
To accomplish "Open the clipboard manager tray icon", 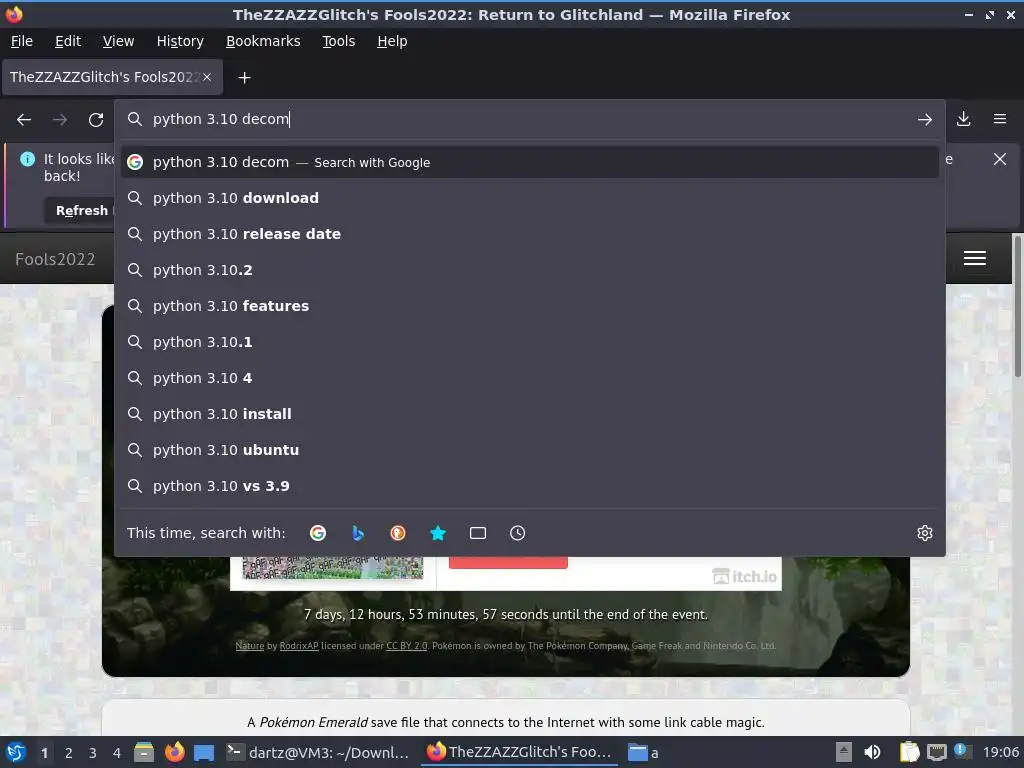I will tap(909, 752).
